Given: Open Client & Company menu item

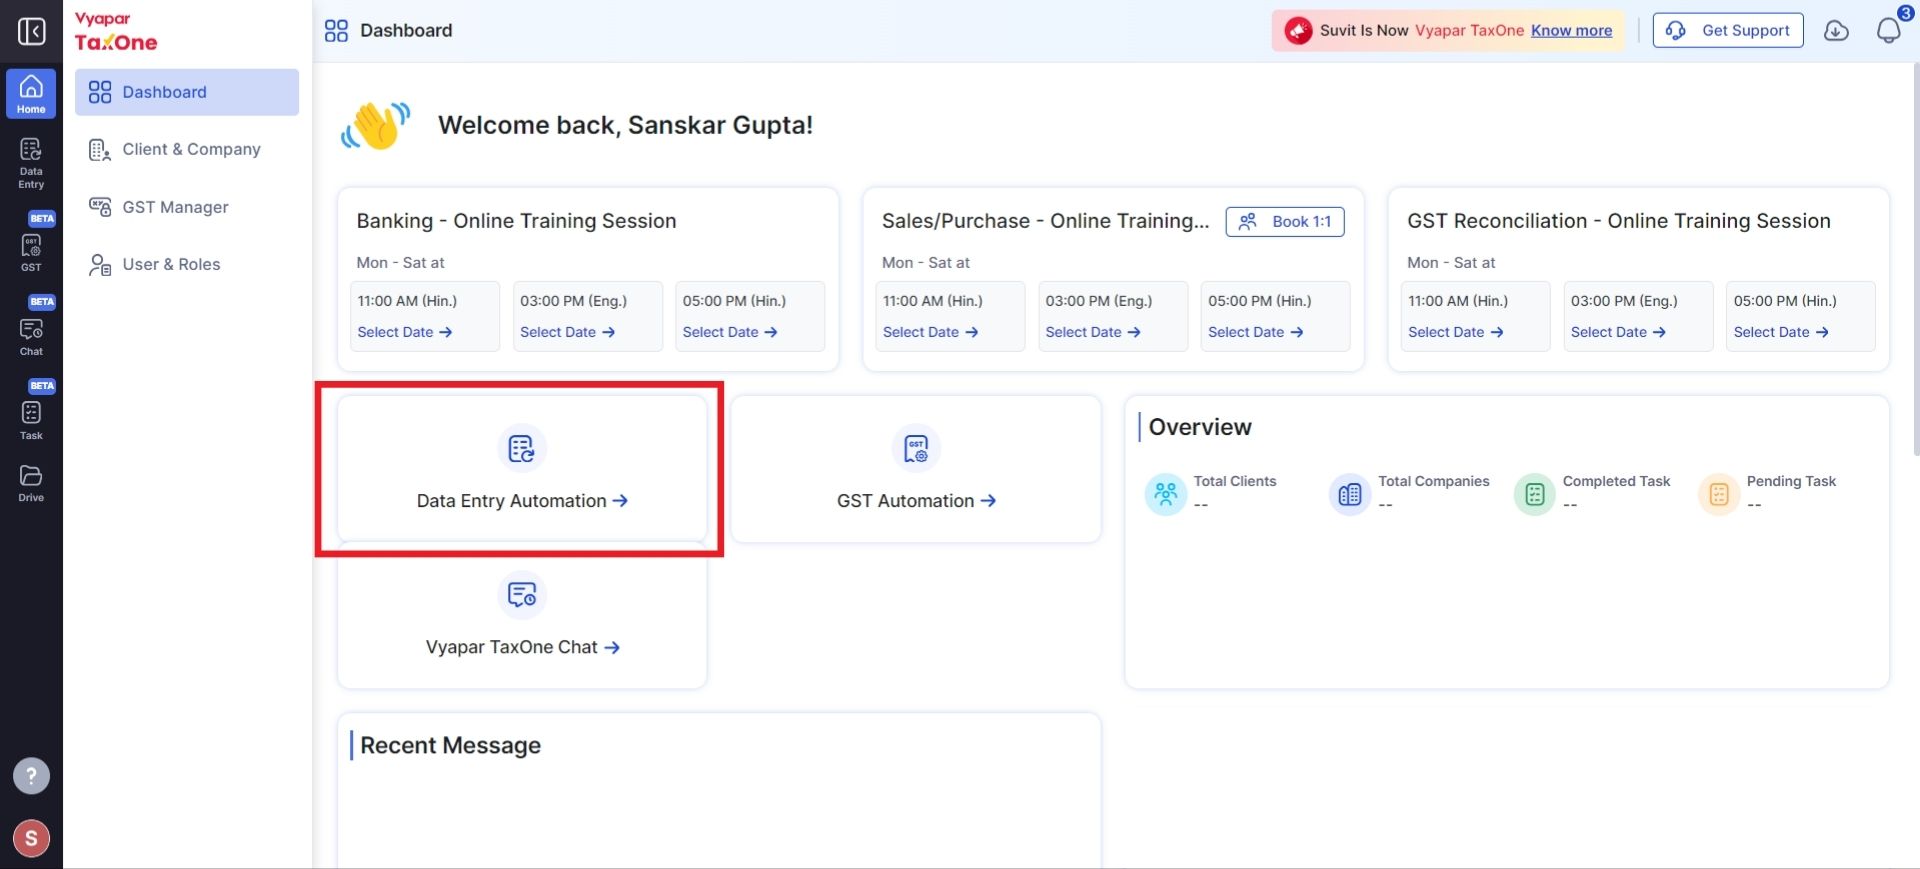Looking at the screenshot, I should (187, 149).
